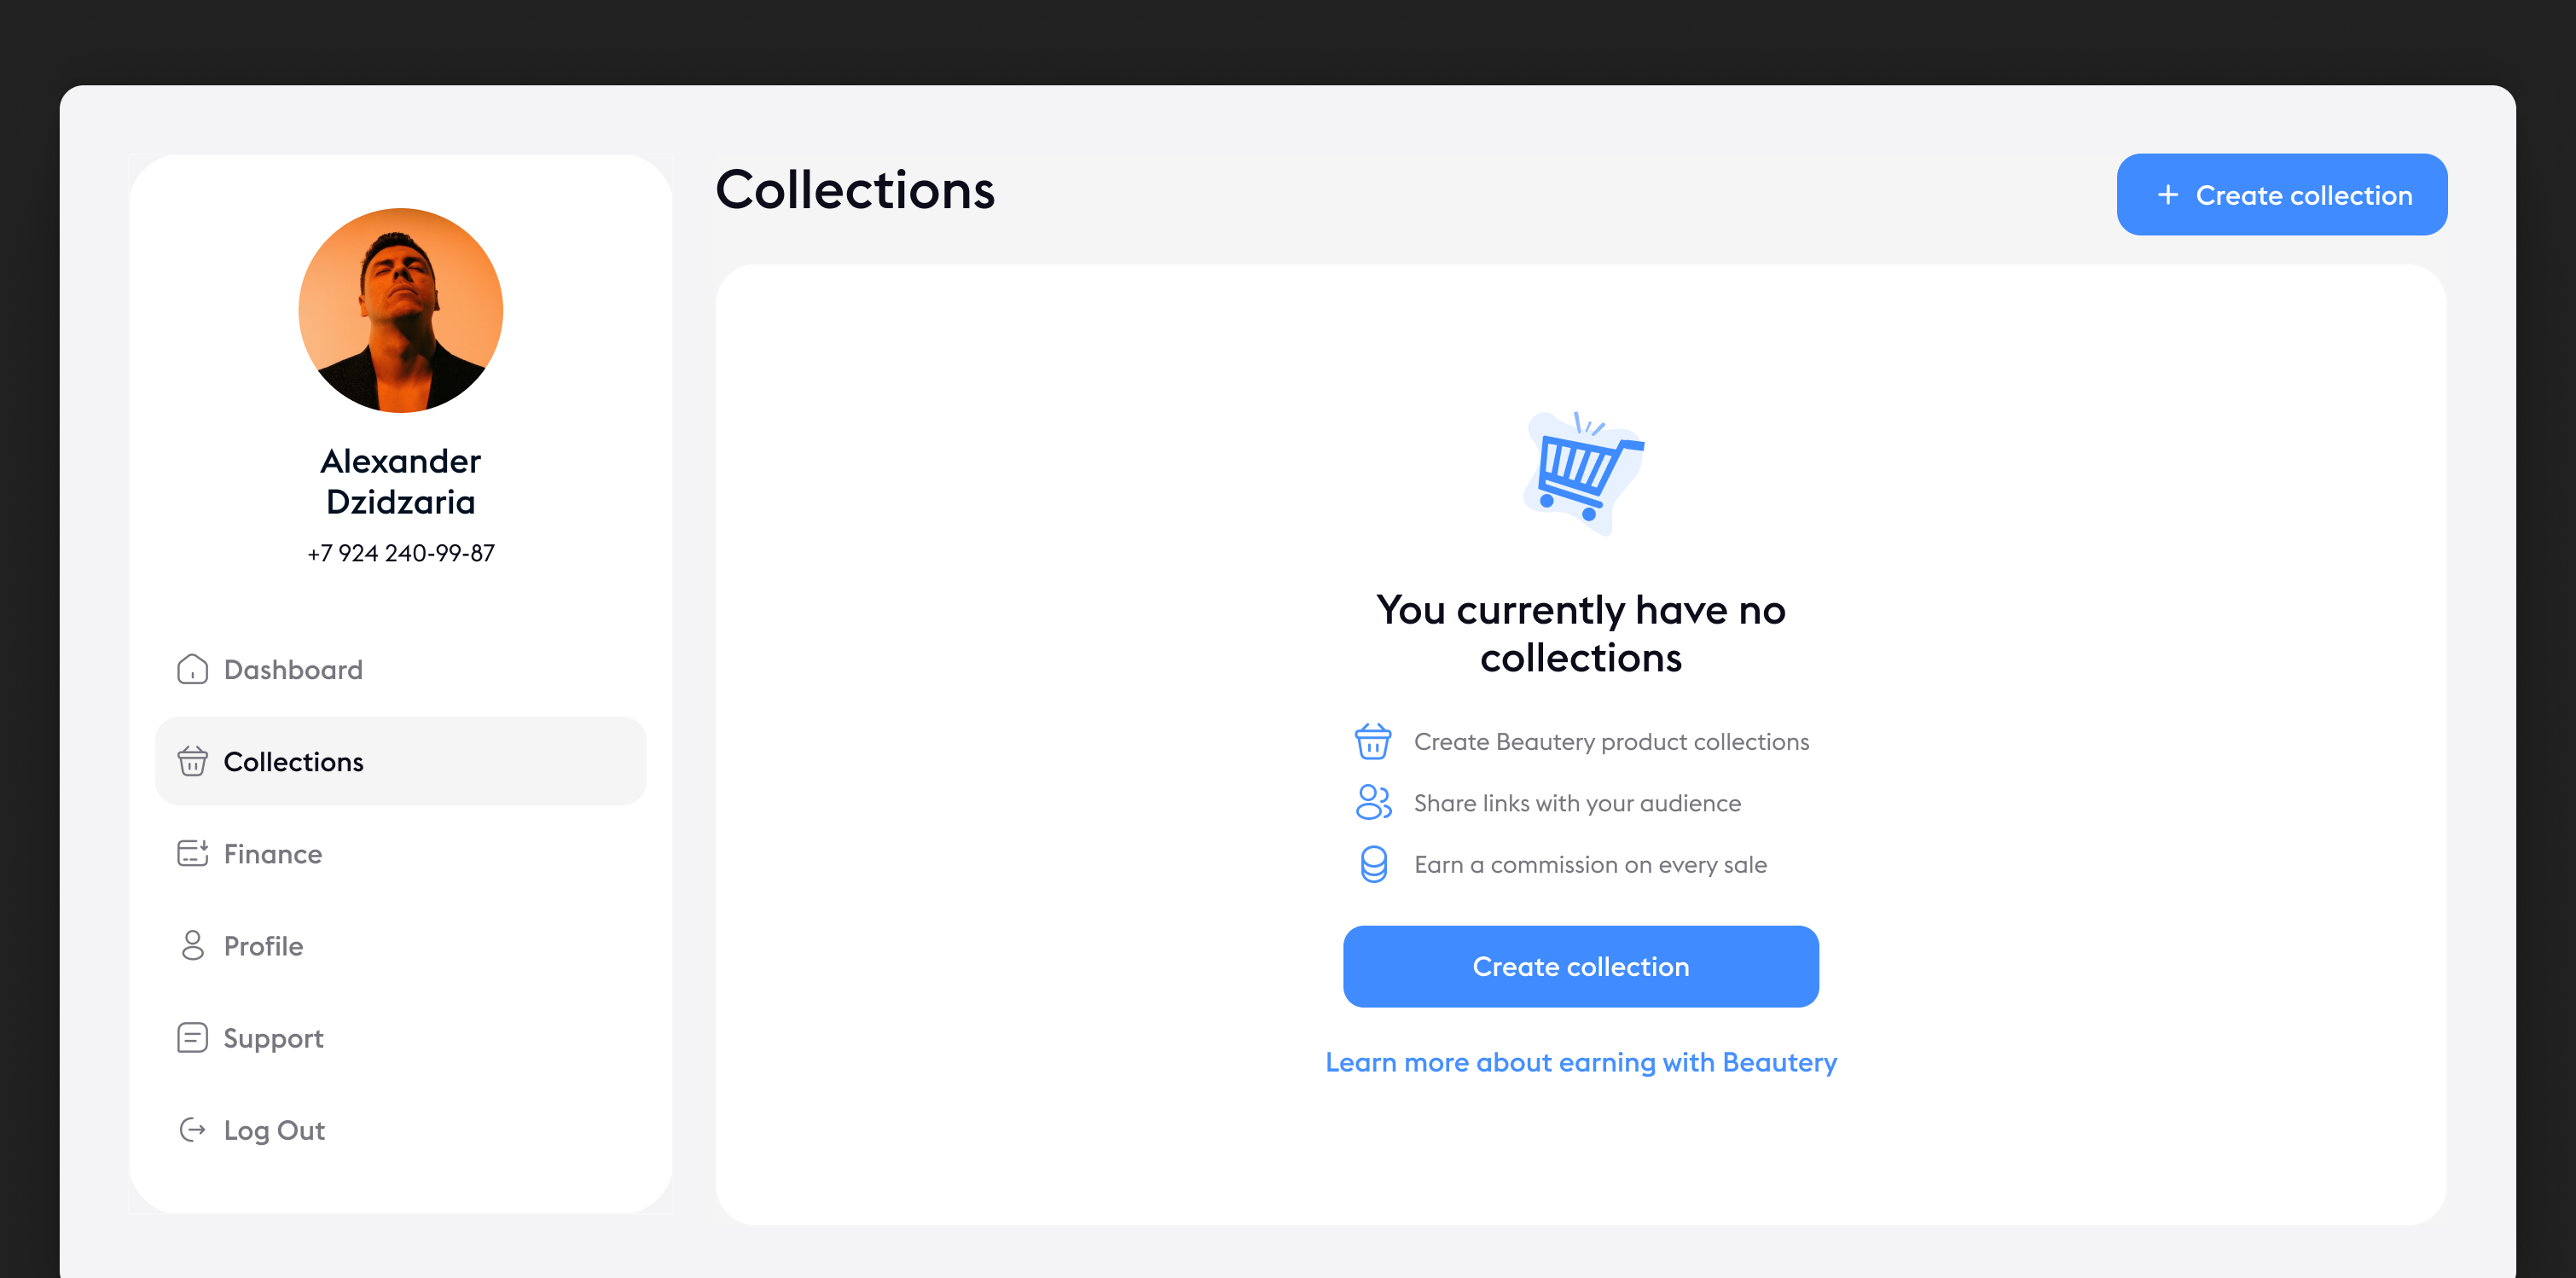This screenshot has width=2576, height=1278.
Task: Open the Dashboard menu item
Action: tap(293, 669)
